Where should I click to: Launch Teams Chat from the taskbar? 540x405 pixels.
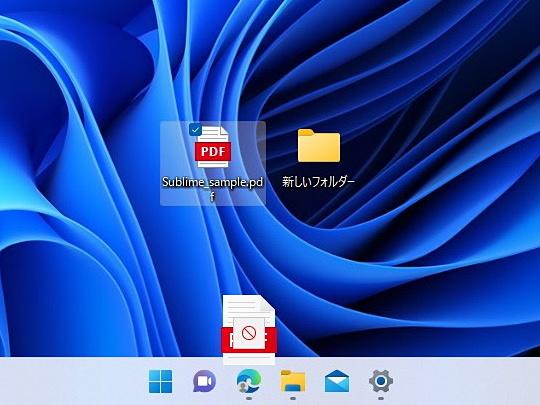point(204,381)
